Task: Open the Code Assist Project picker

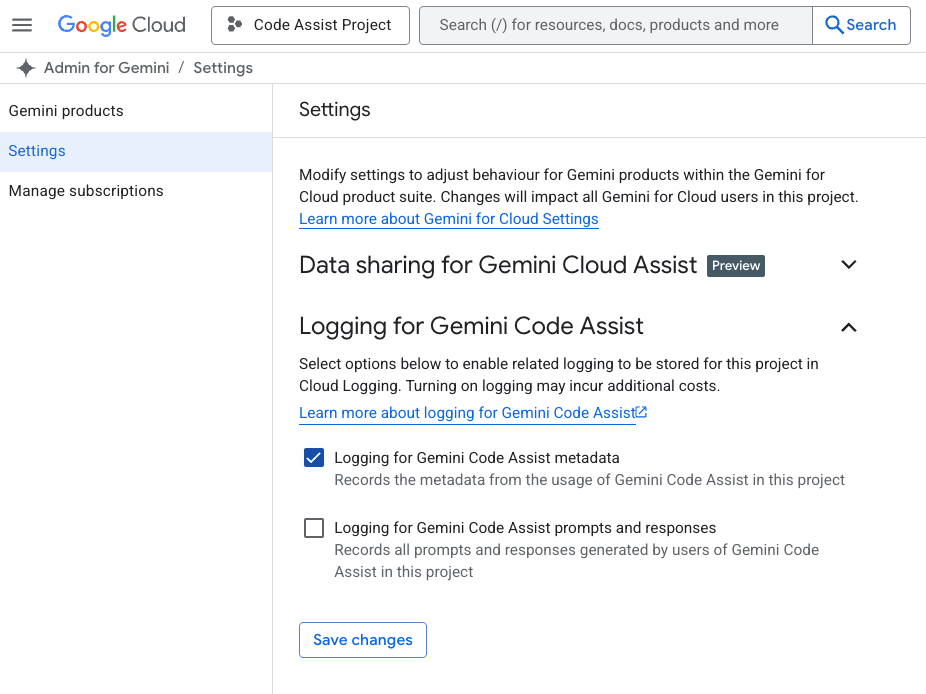Action: 310,25
